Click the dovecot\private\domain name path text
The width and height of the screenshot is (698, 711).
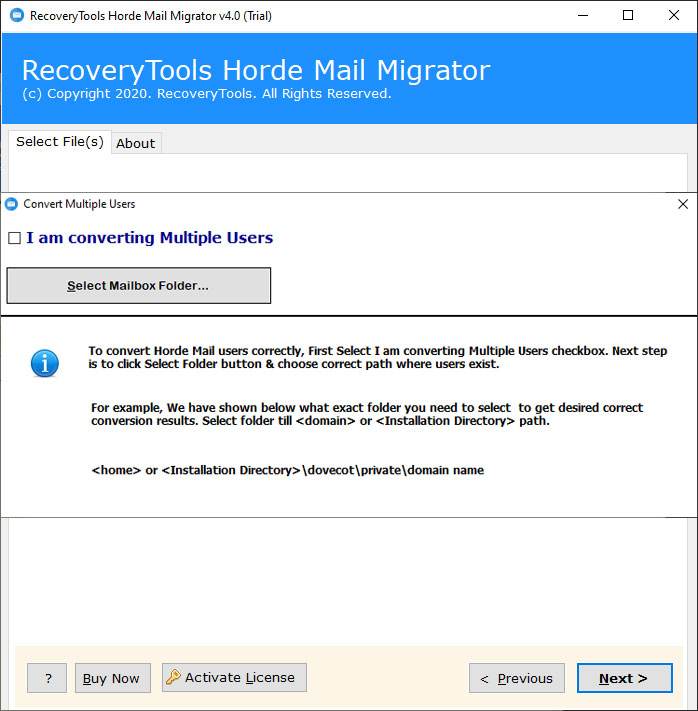tap(288, 470)
